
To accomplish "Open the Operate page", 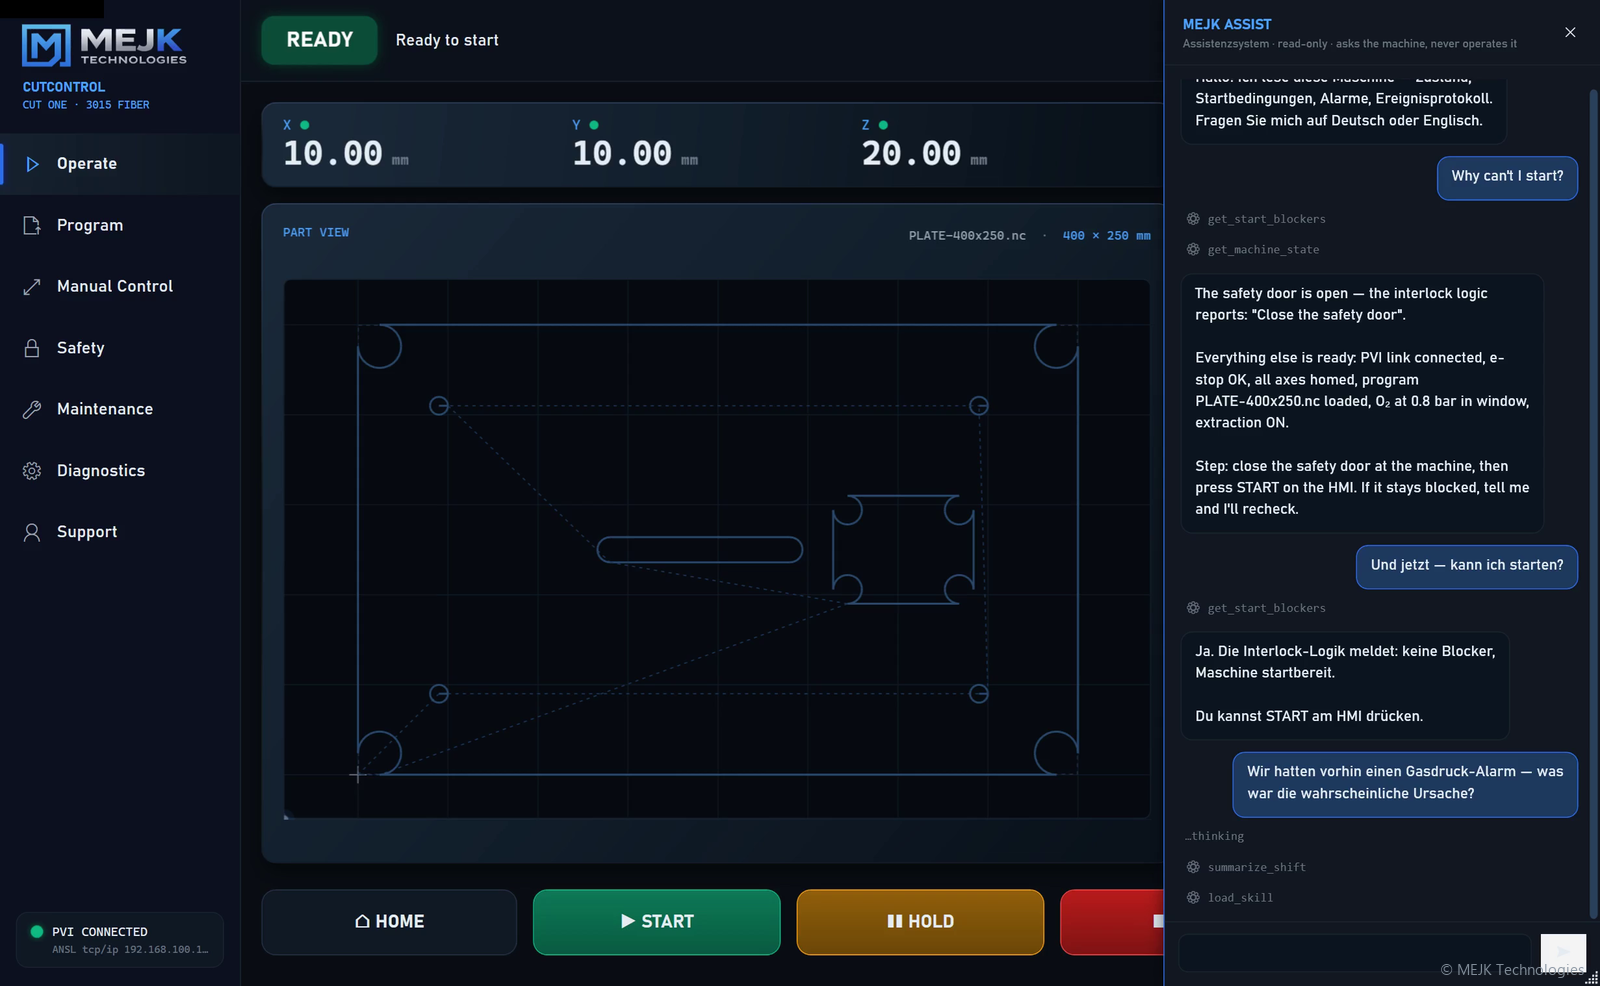I will 120,164.
